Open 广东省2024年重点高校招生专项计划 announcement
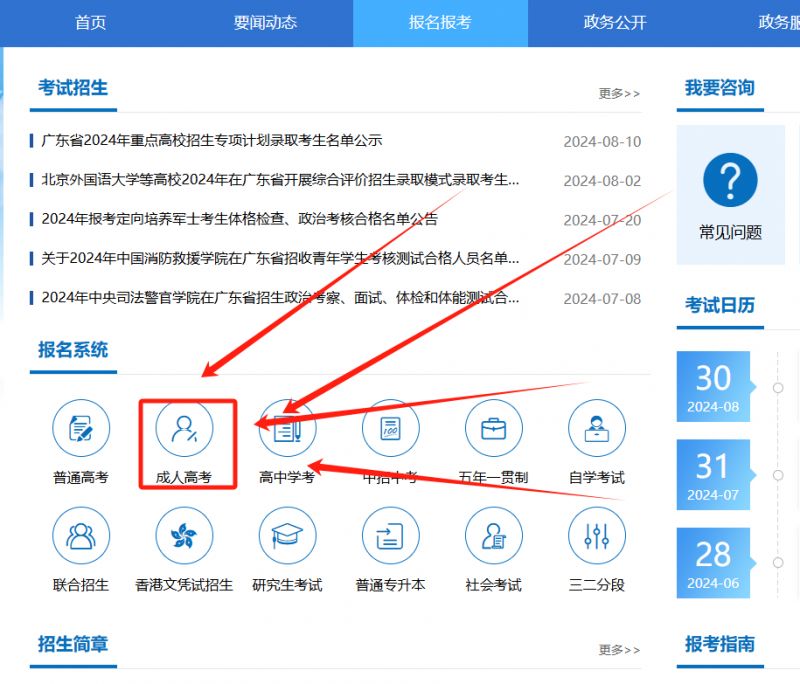Viewport: 800px width, 684px height. (212, 140)
